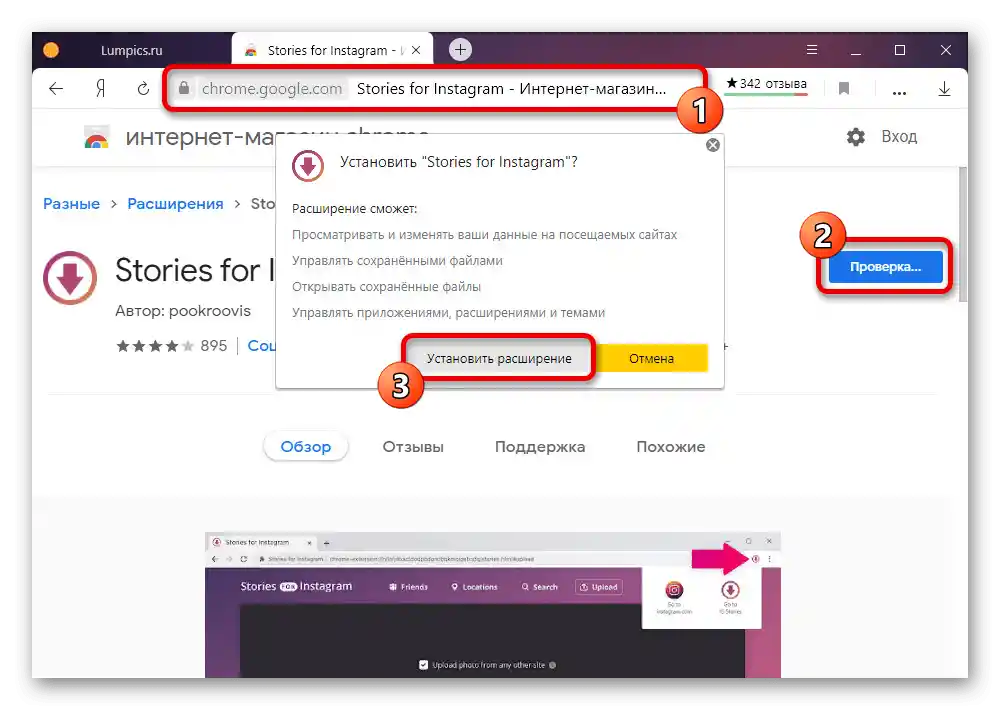Click the orange circle icon in the title bar
The width and height of the screenshot is (1000, 710).
[x=51, y=50]
